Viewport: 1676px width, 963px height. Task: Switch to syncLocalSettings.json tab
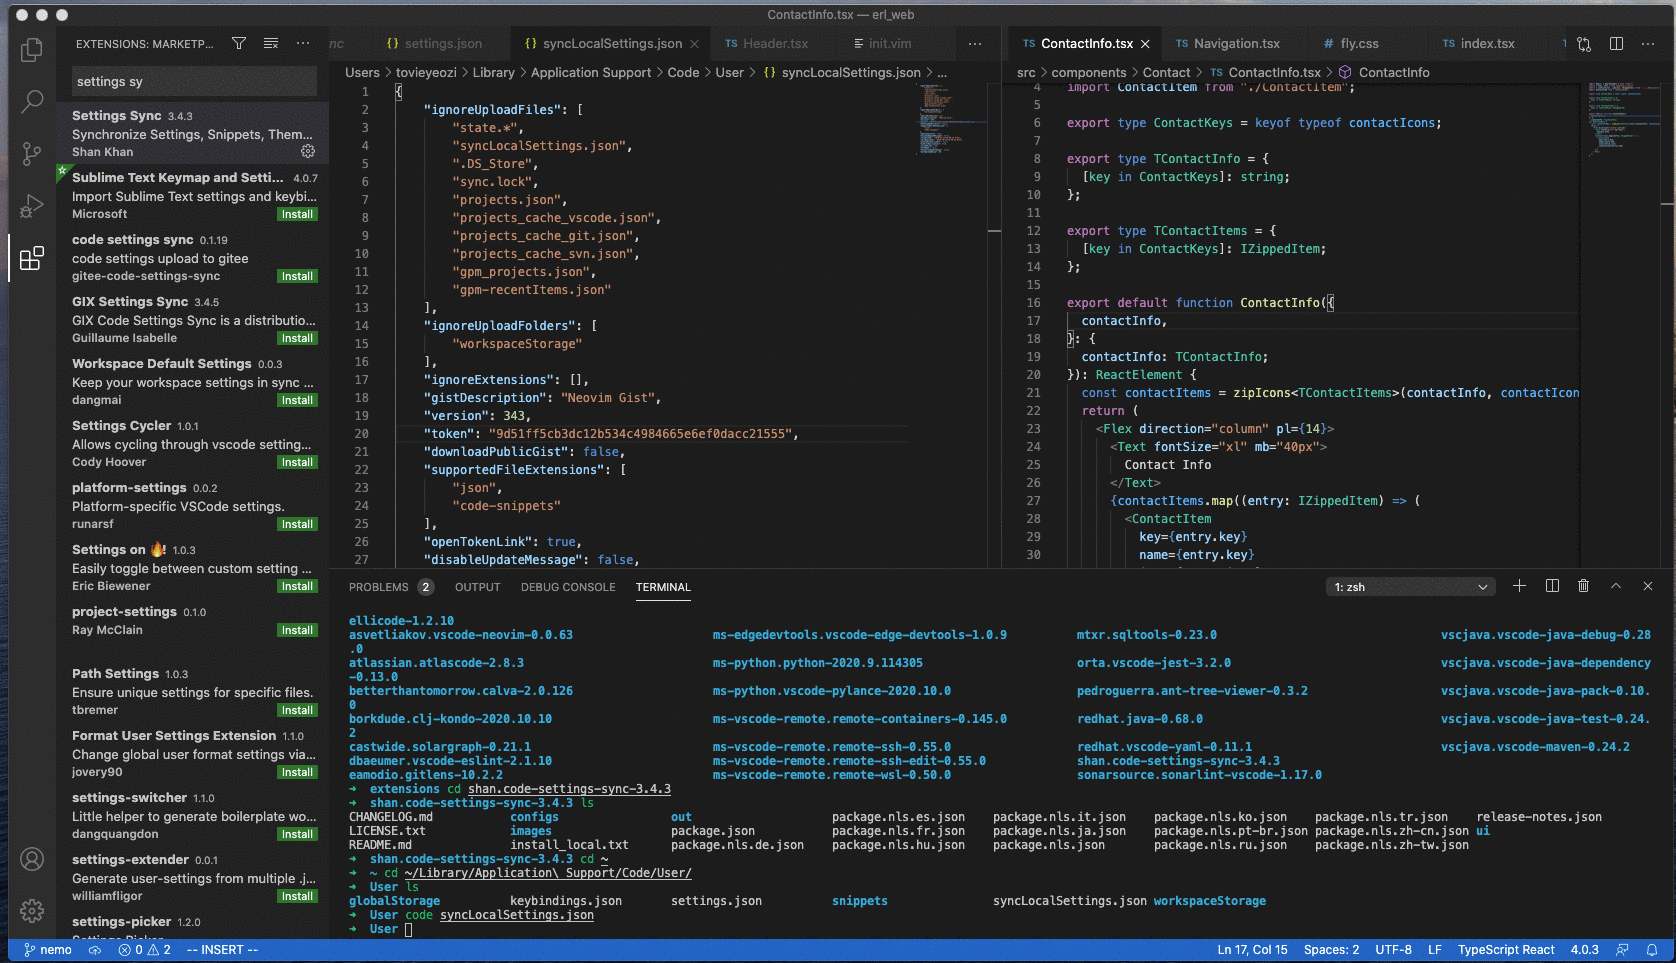pos(611,44)
